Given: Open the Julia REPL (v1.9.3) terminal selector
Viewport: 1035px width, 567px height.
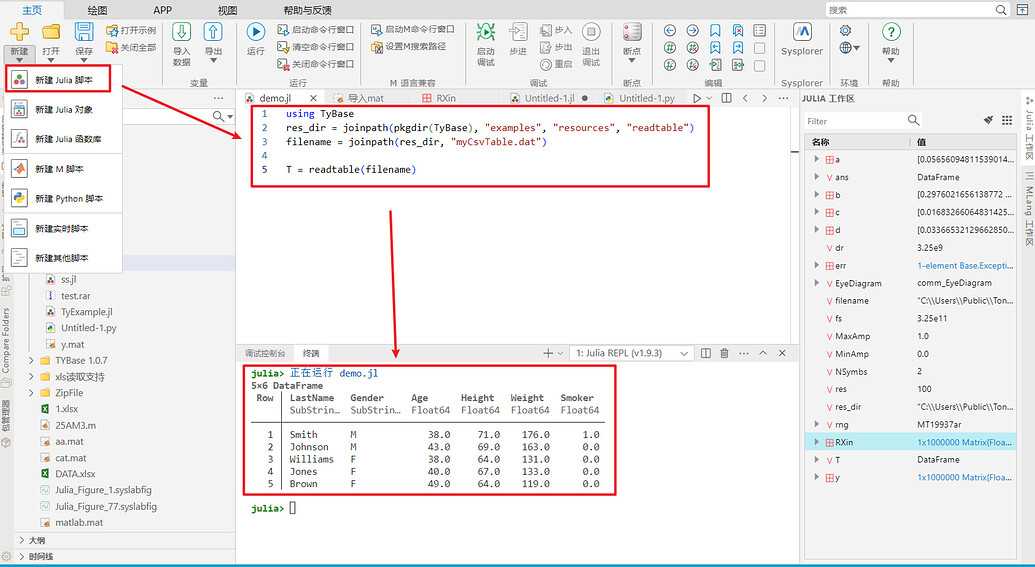Looking at the screenshot, I should click(x=632, y=353).
